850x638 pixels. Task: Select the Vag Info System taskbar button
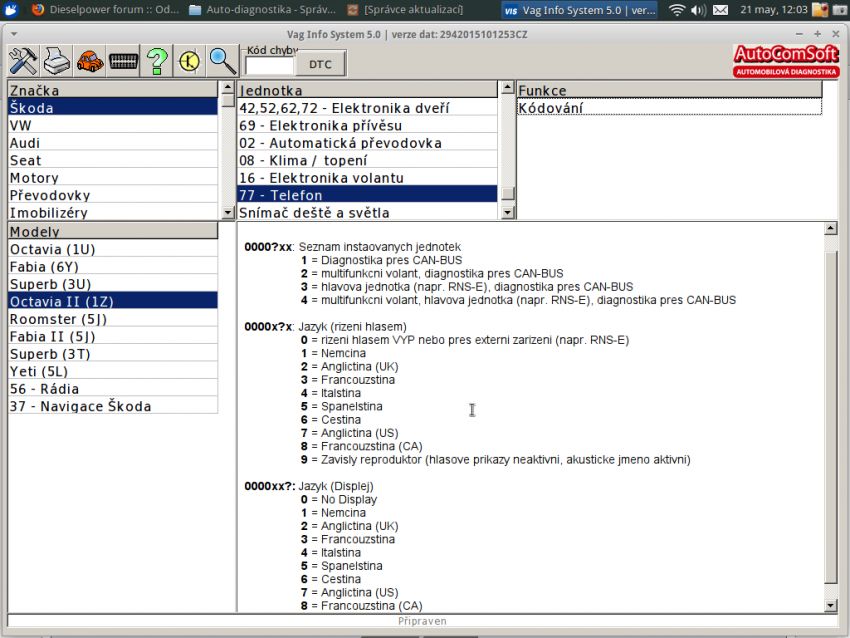(x=580, y=10)
